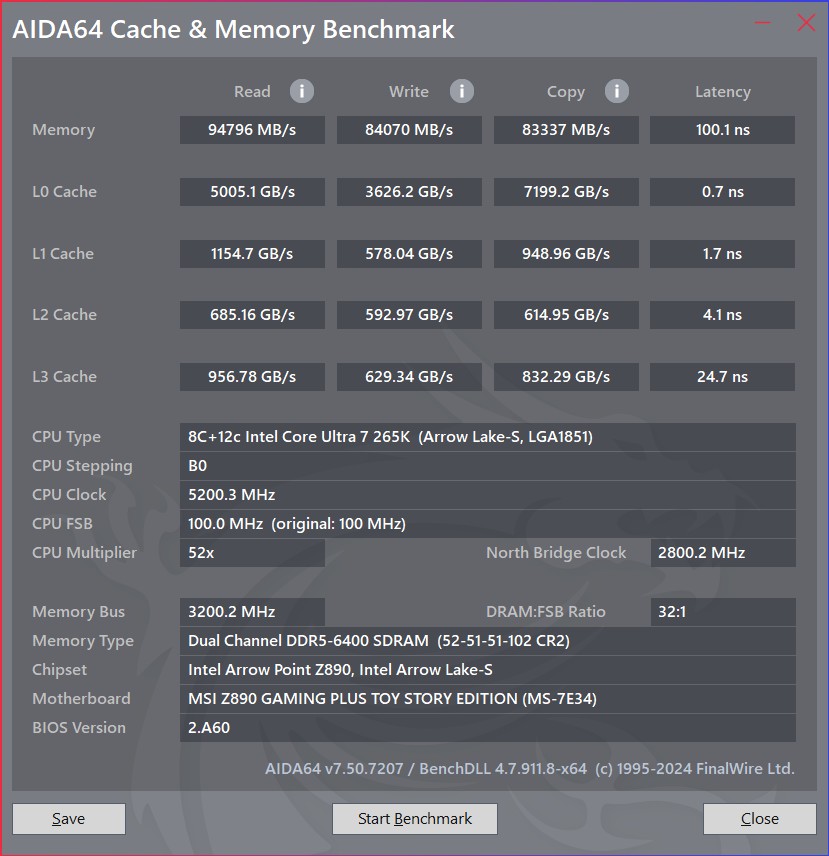Close window with red X icon
This screenshot has height=856, width=829.
coord(806,23)
